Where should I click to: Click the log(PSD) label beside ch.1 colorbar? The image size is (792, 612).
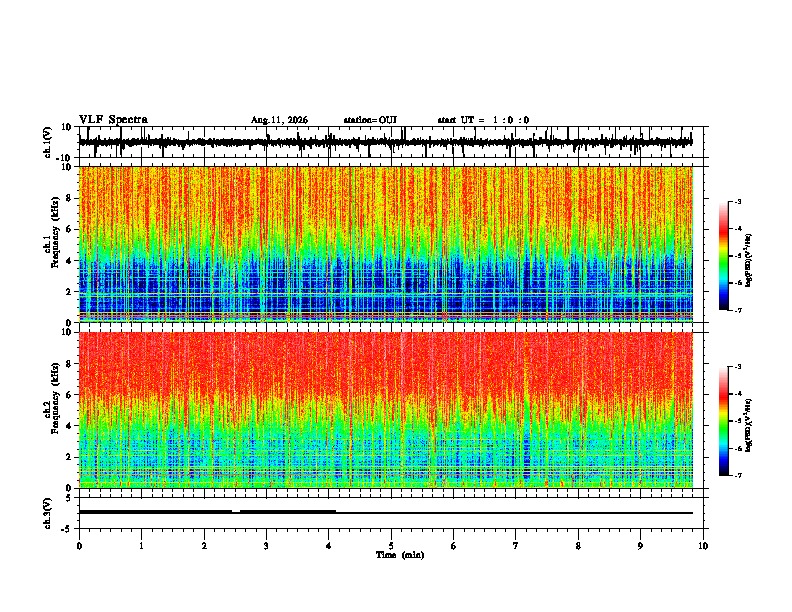(x=749, y=261)
